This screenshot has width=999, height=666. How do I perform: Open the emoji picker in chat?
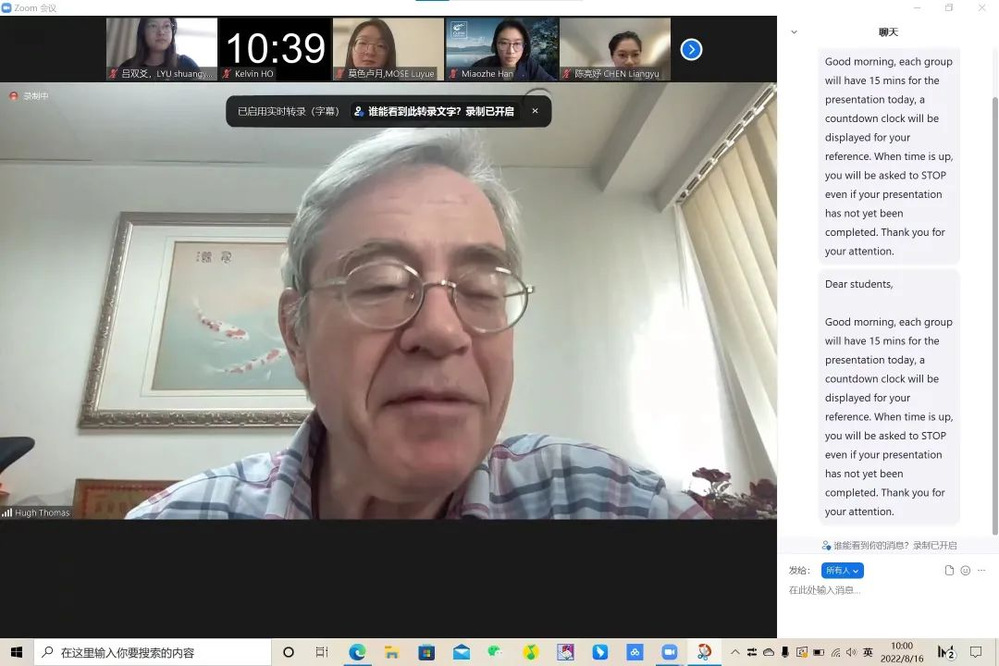click(x=965, y=570)
